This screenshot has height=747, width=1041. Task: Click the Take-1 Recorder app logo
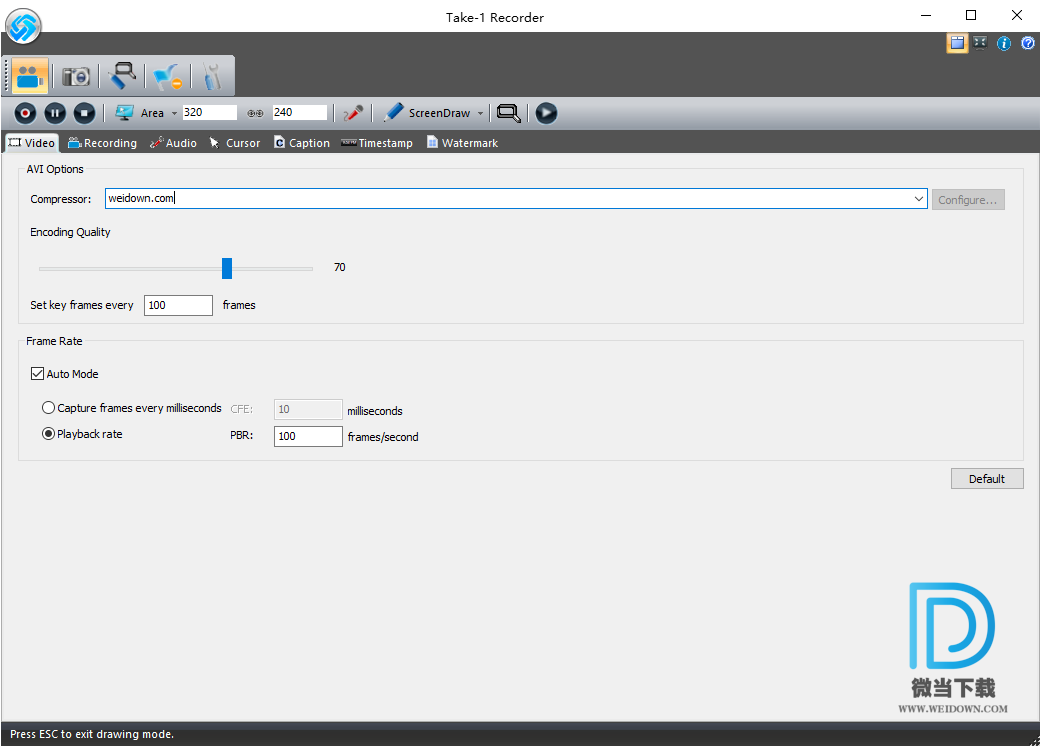(x=23, y=27)
